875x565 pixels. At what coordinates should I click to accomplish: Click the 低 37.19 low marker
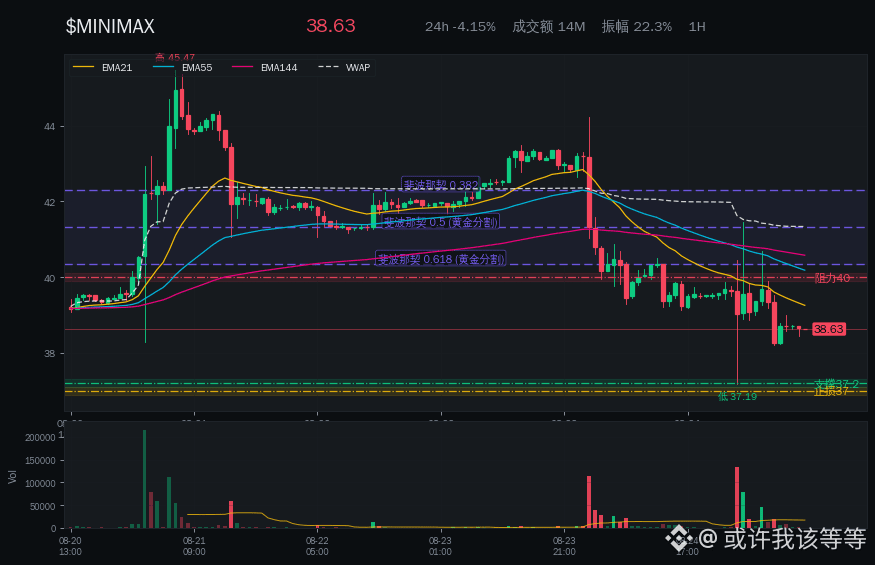pos(737,396)
